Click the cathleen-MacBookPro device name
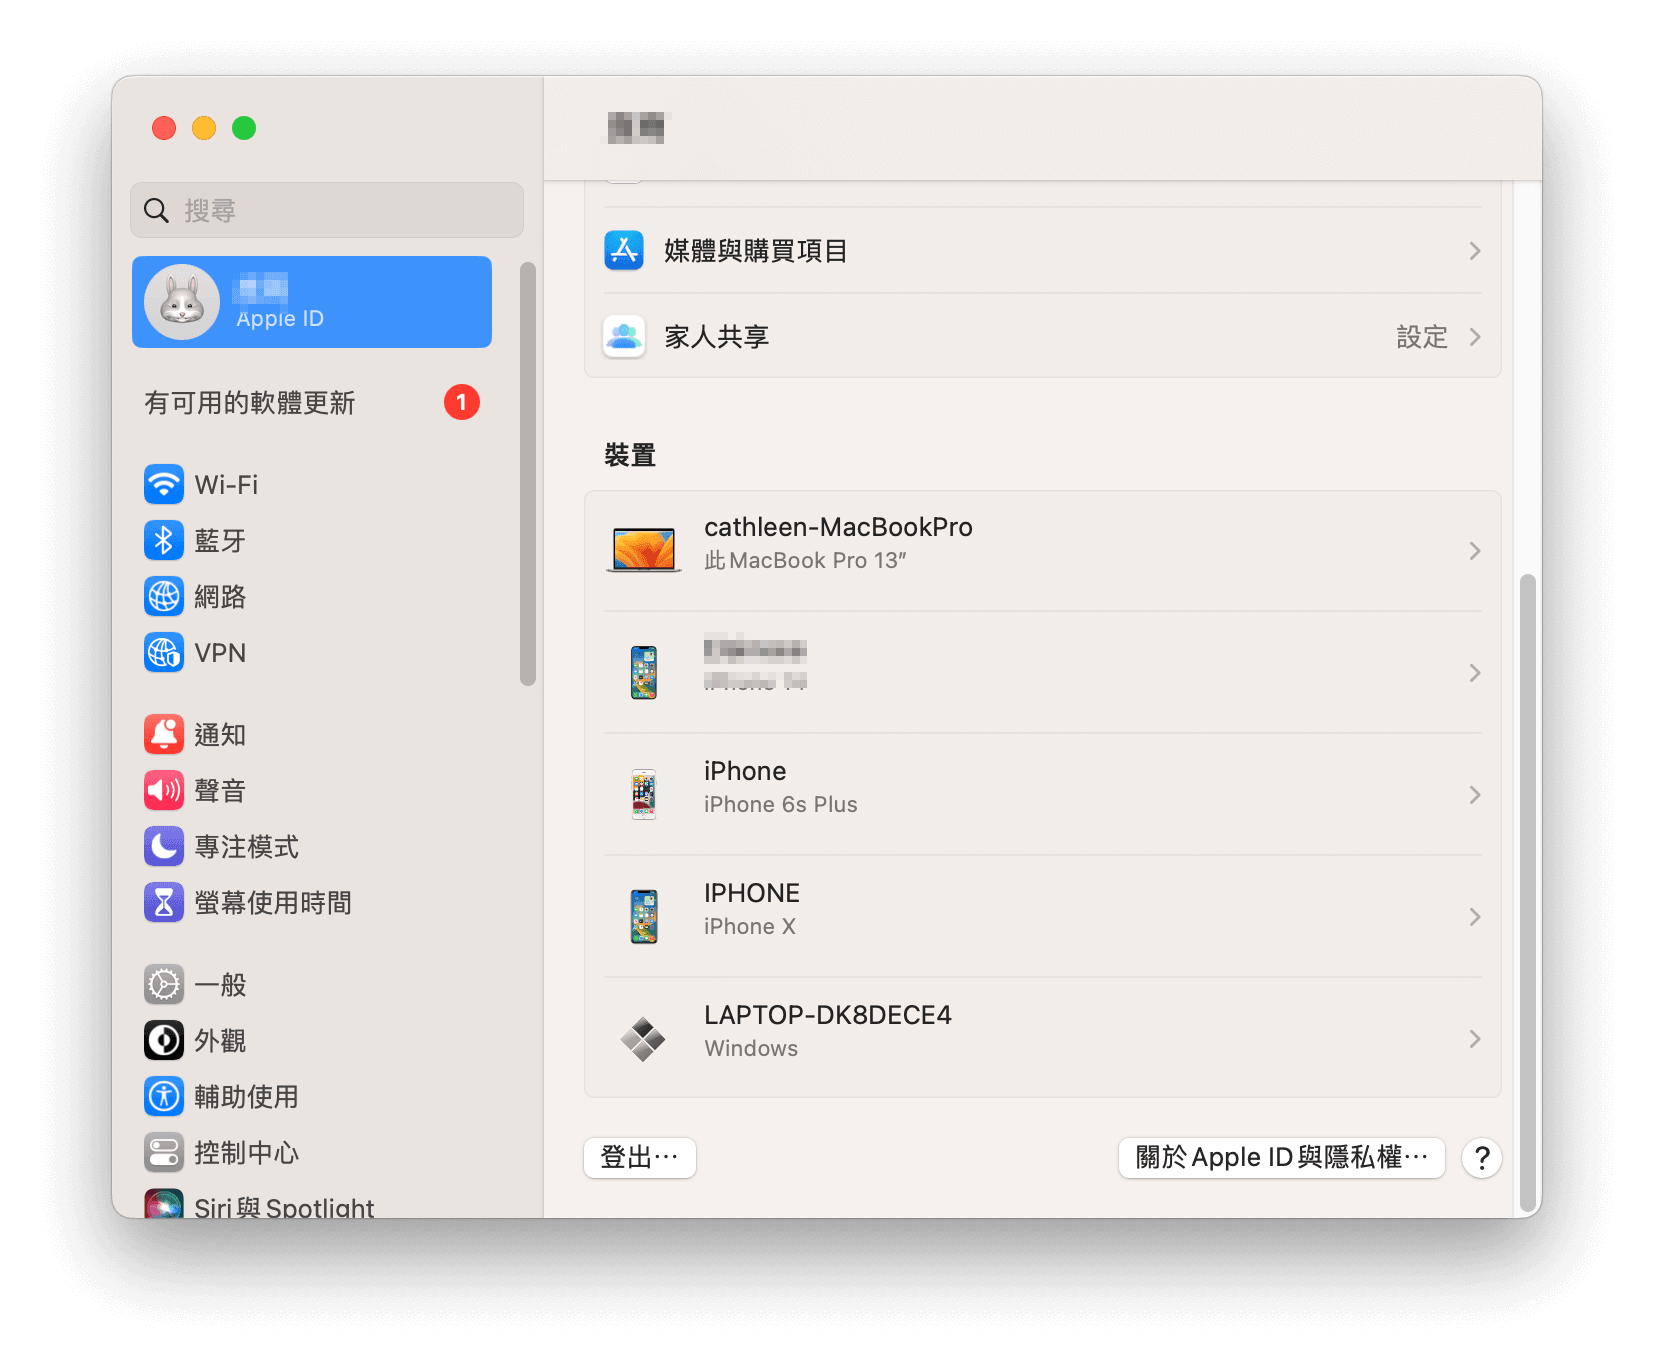Viewport: 1654px width, 1366px height. tap(838, 527)
